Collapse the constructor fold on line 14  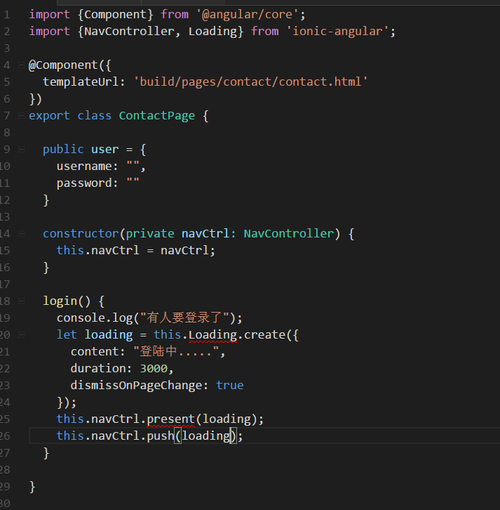pyautogui.click(x=21, y=234)
